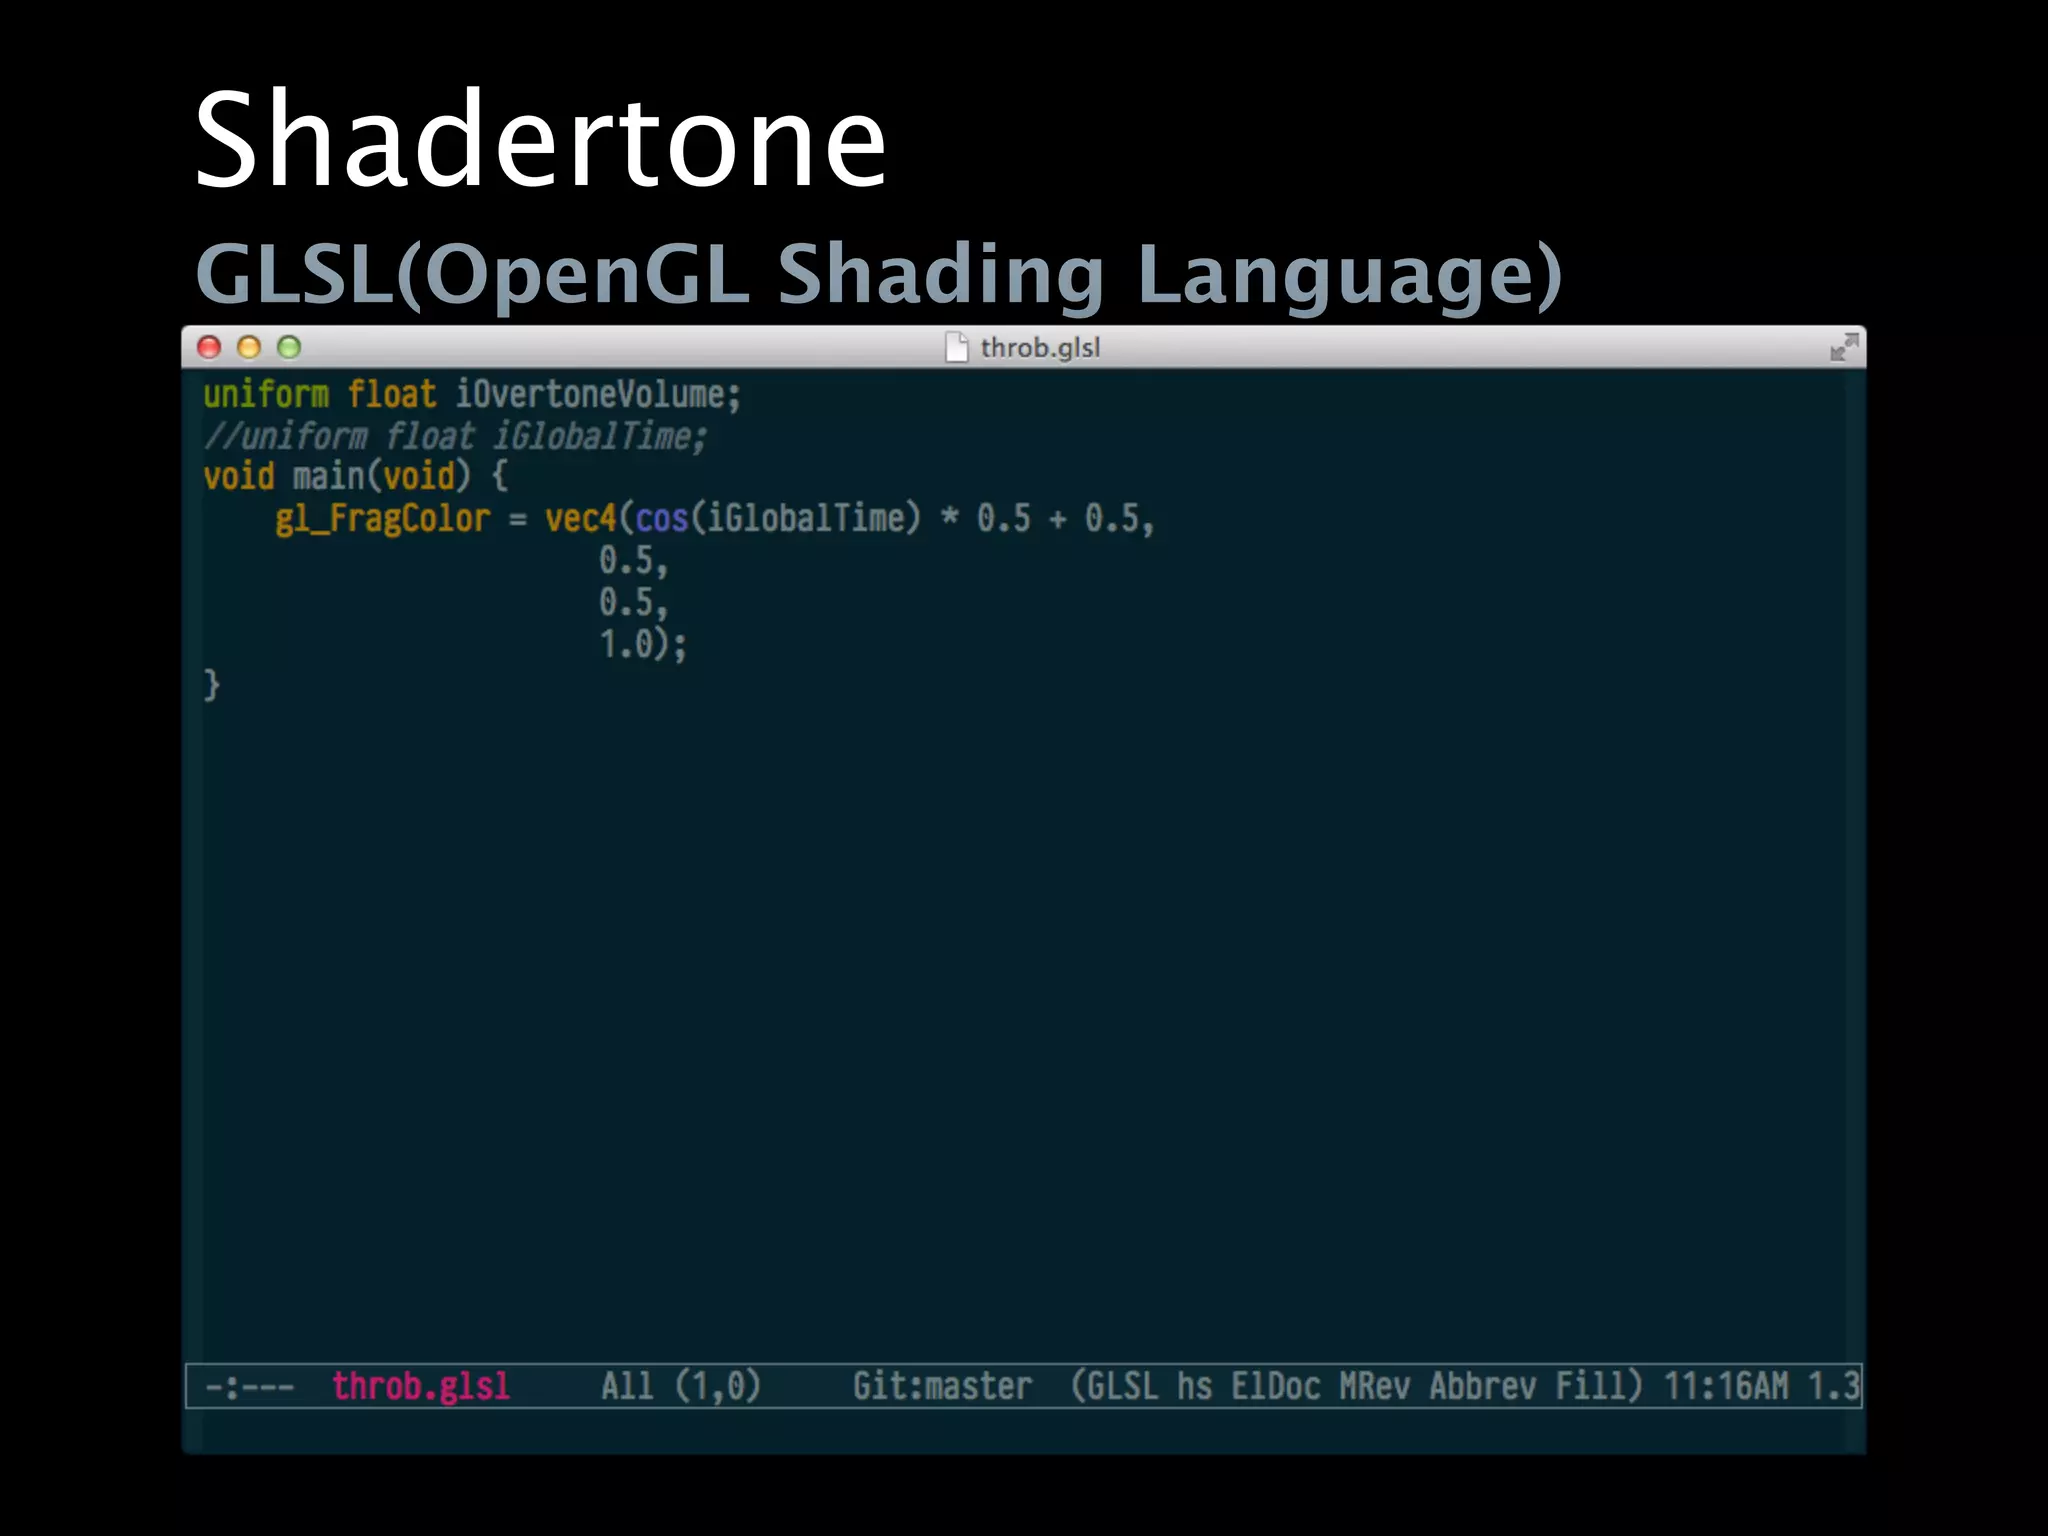Click the closing brace of main
The image size is (2048, 1536).
211,686
